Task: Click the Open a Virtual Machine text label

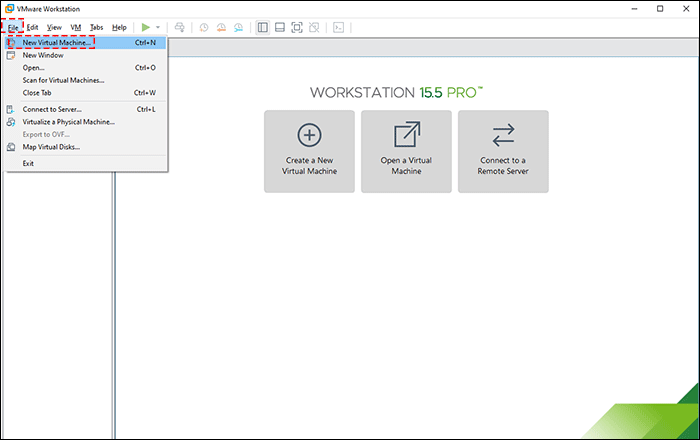Action: (x=406, y=166)
